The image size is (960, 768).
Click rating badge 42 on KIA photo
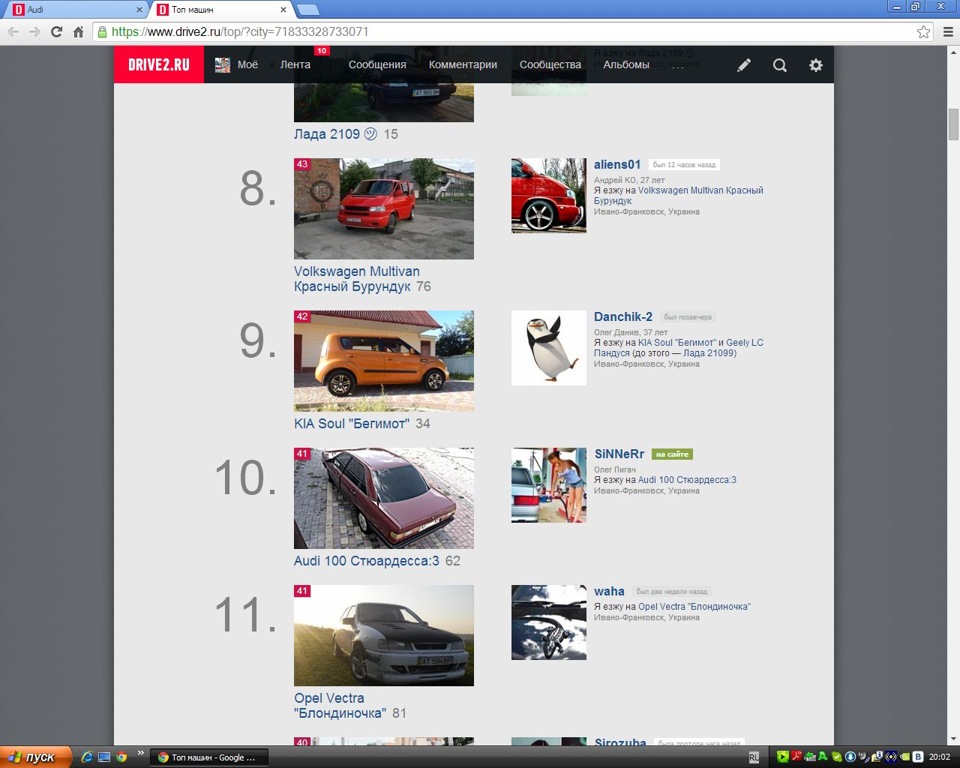click(x=302, y=316)
